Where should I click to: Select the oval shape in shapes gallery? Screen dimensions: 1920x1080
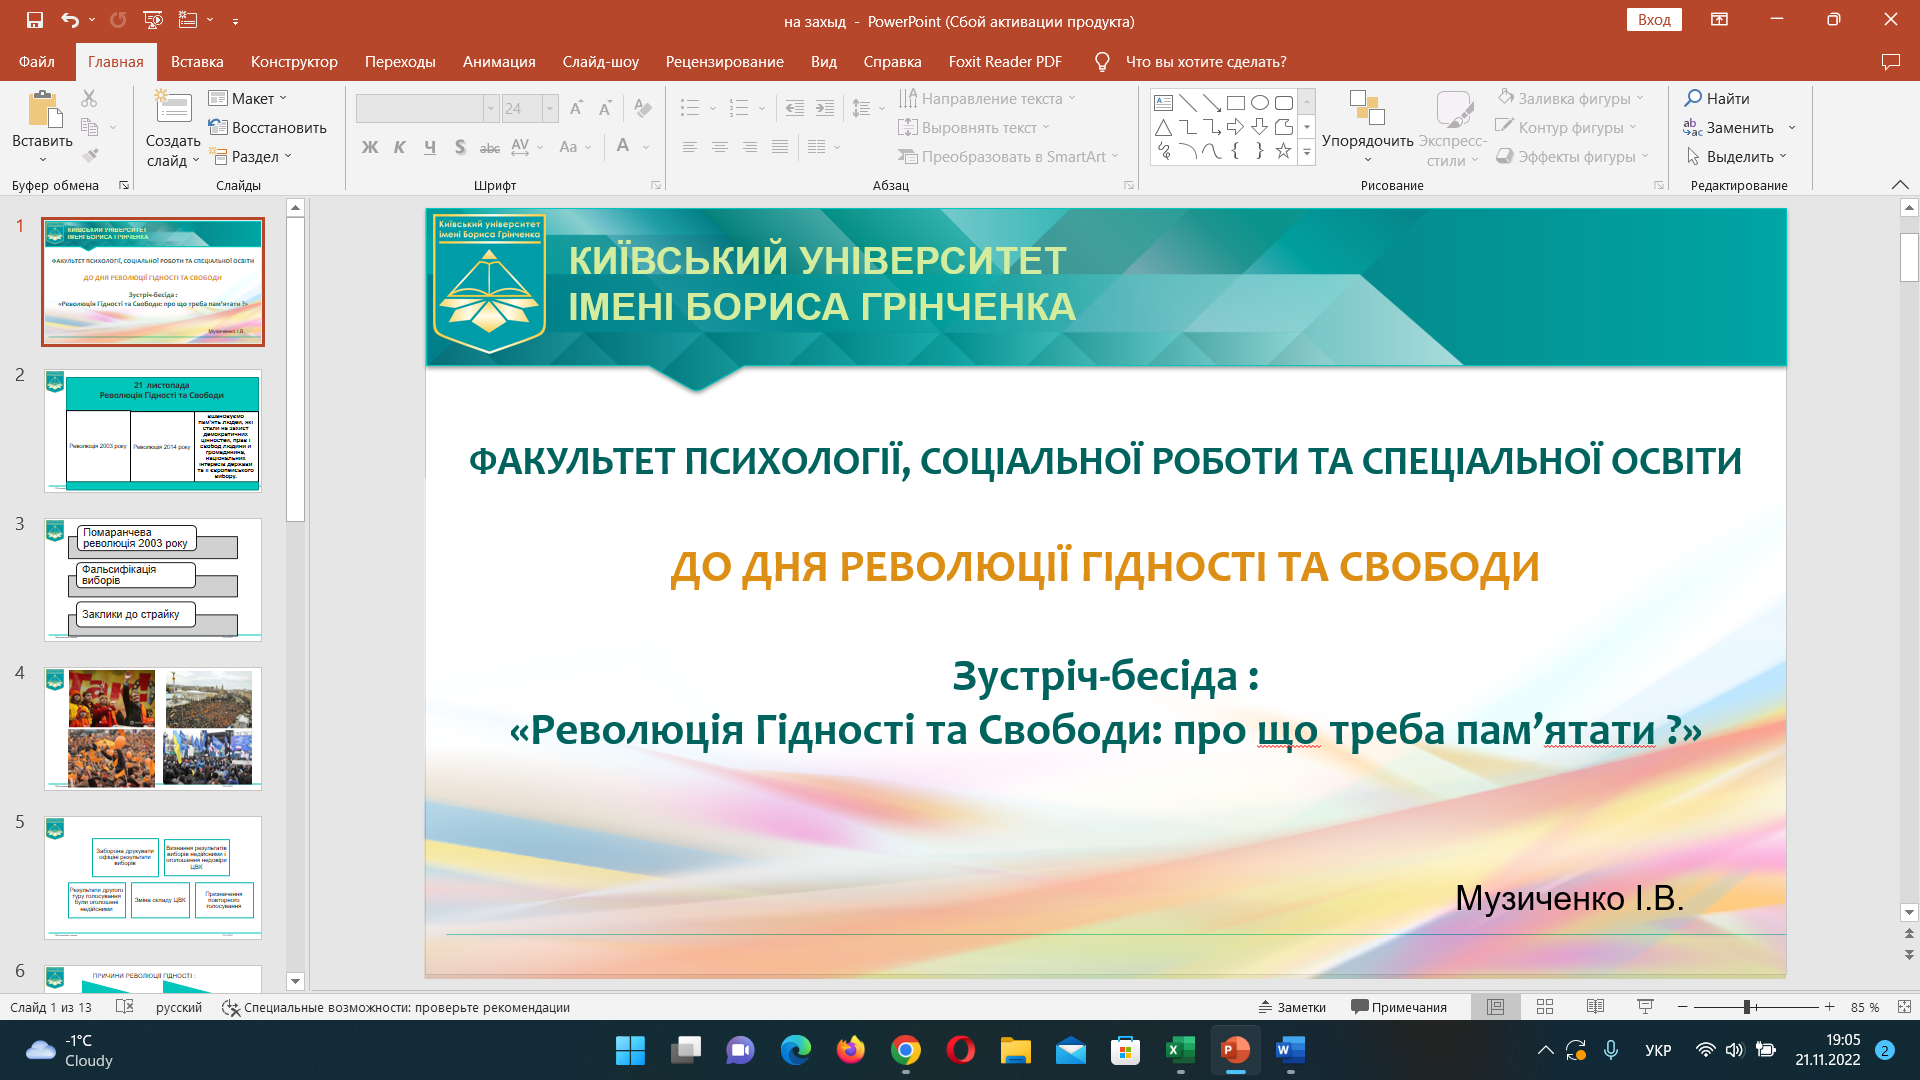coord(1259,102)
